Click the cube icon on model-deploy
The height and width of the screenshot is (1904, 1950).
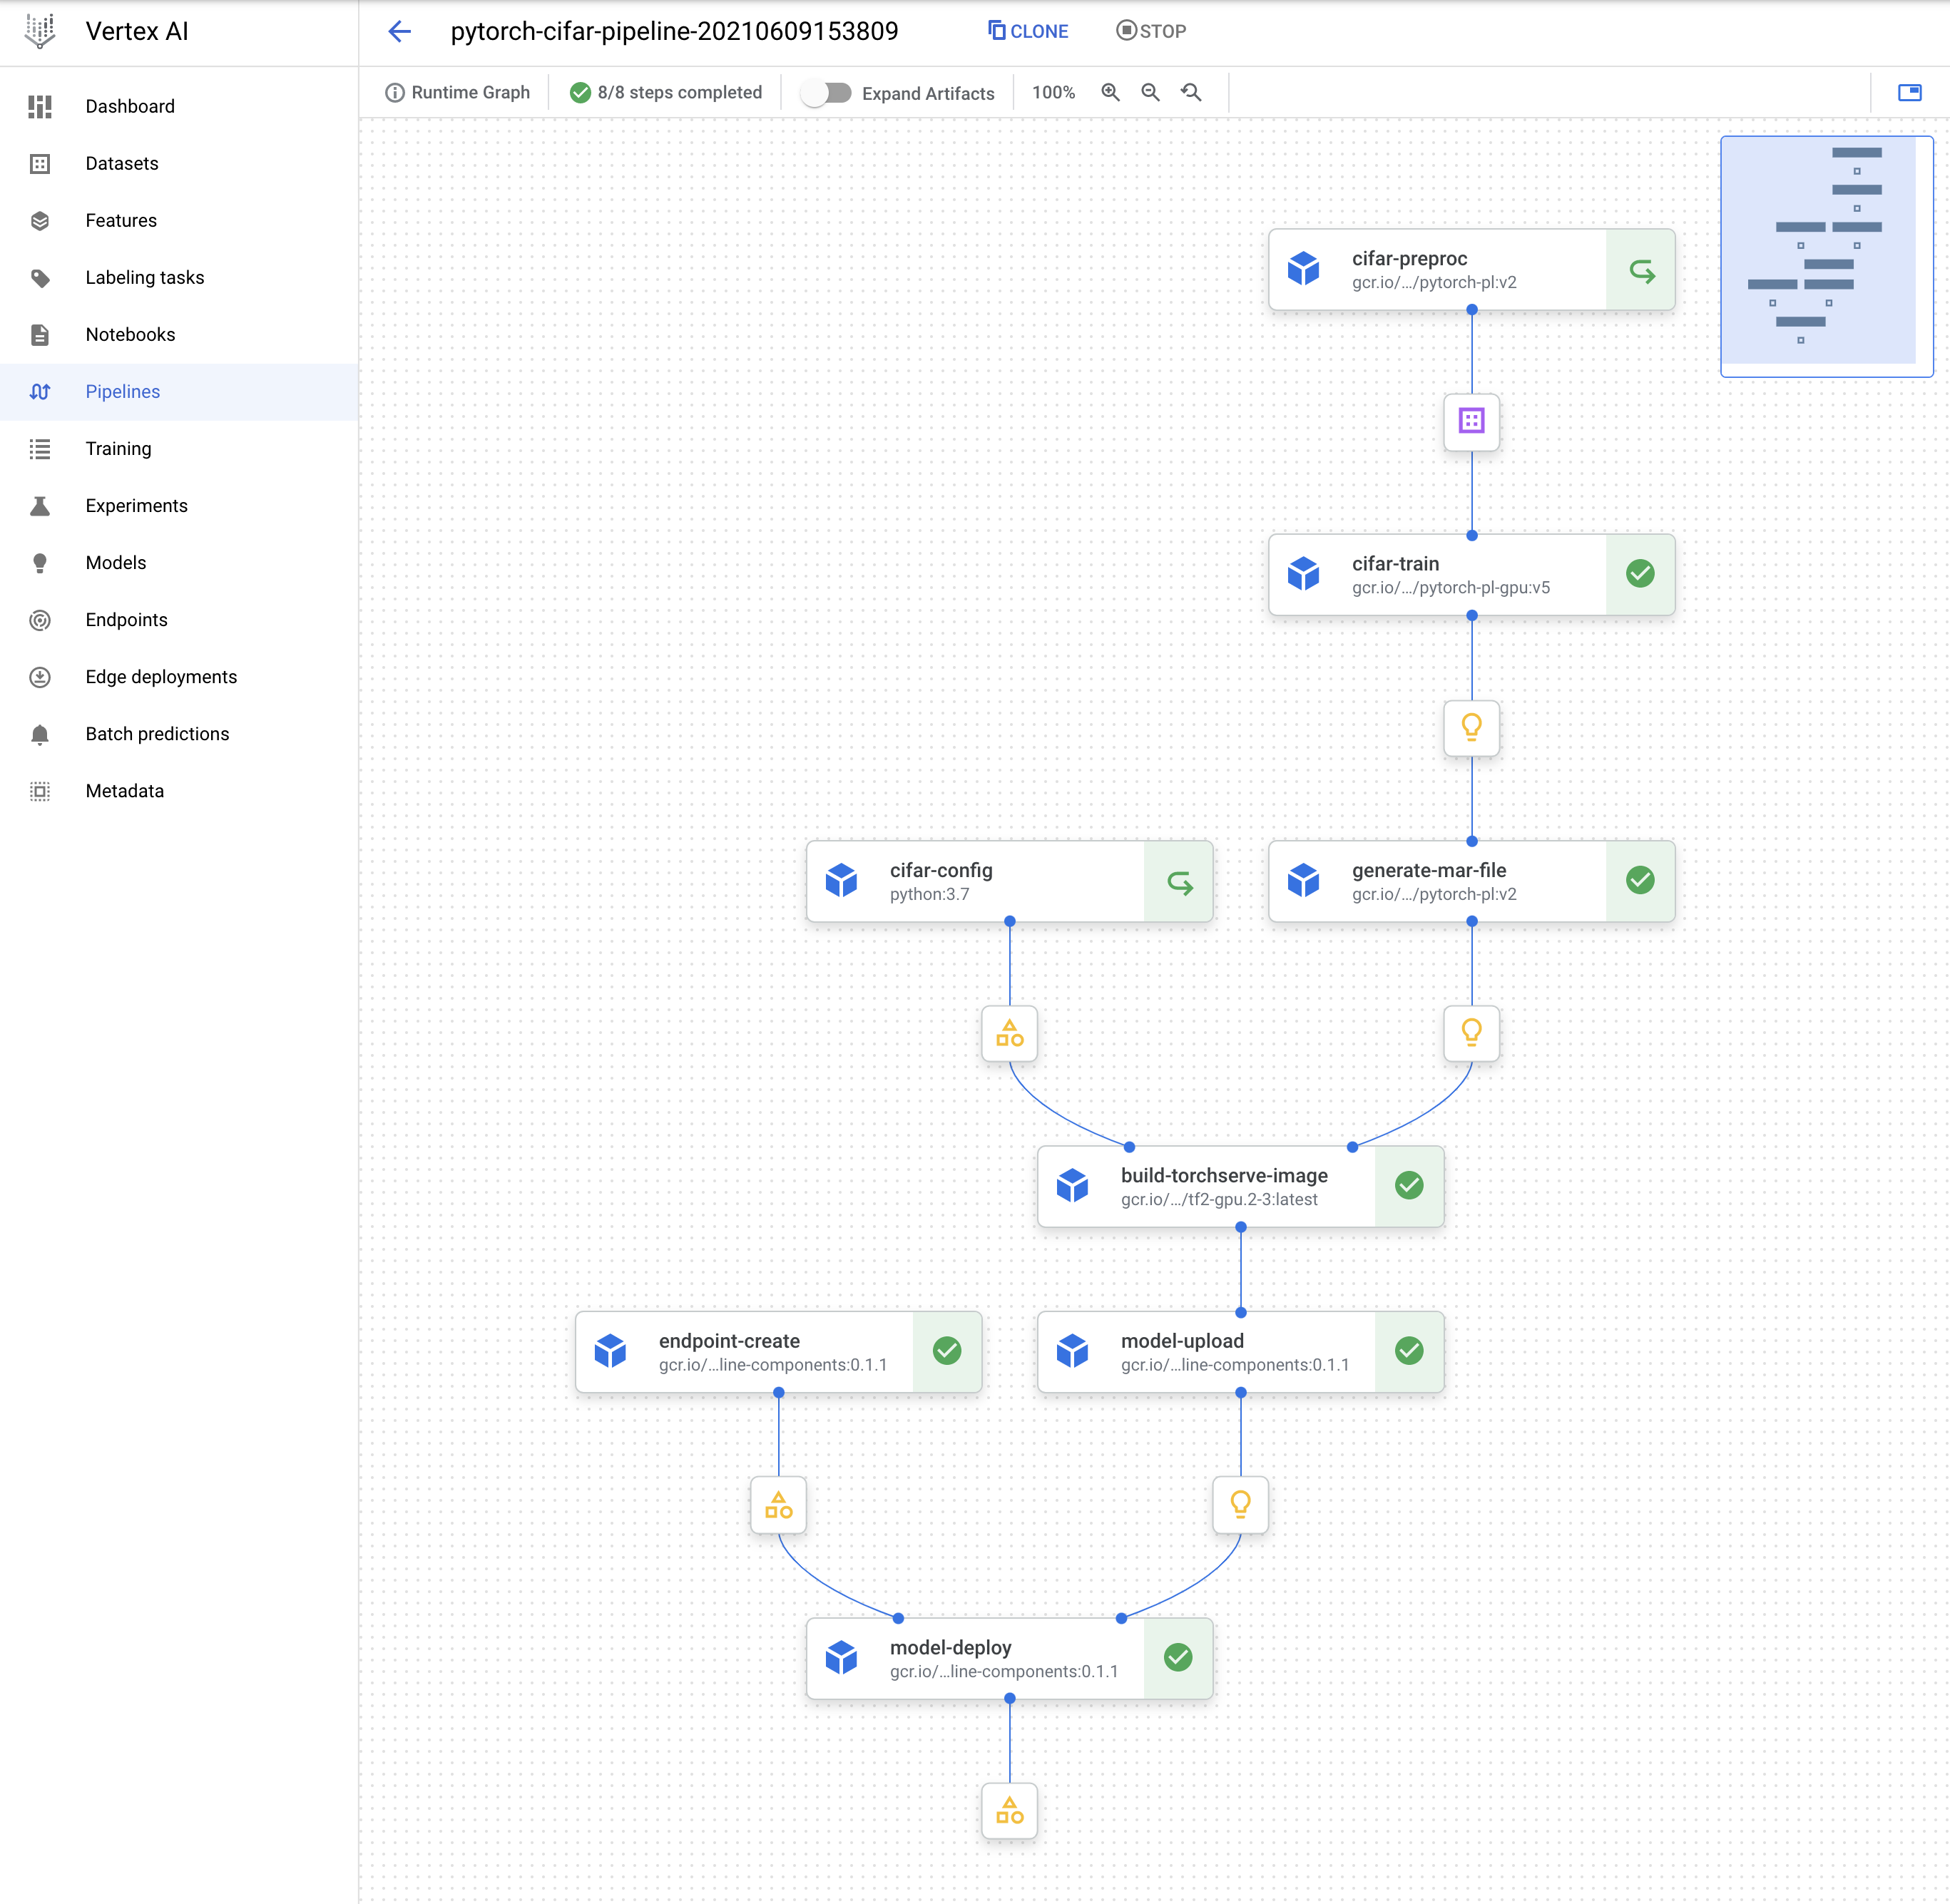[x=841, y=1658]
